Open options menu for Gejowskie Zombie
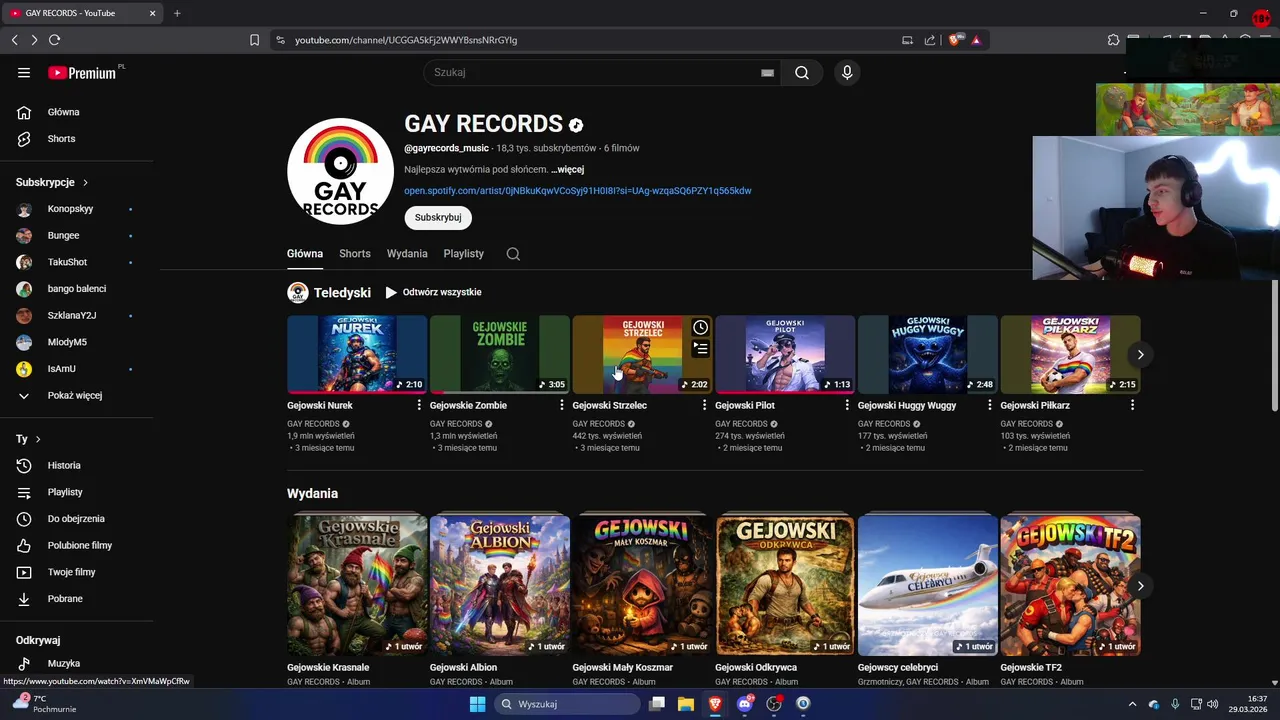The image size is (1280, 720). pos(562,405)
